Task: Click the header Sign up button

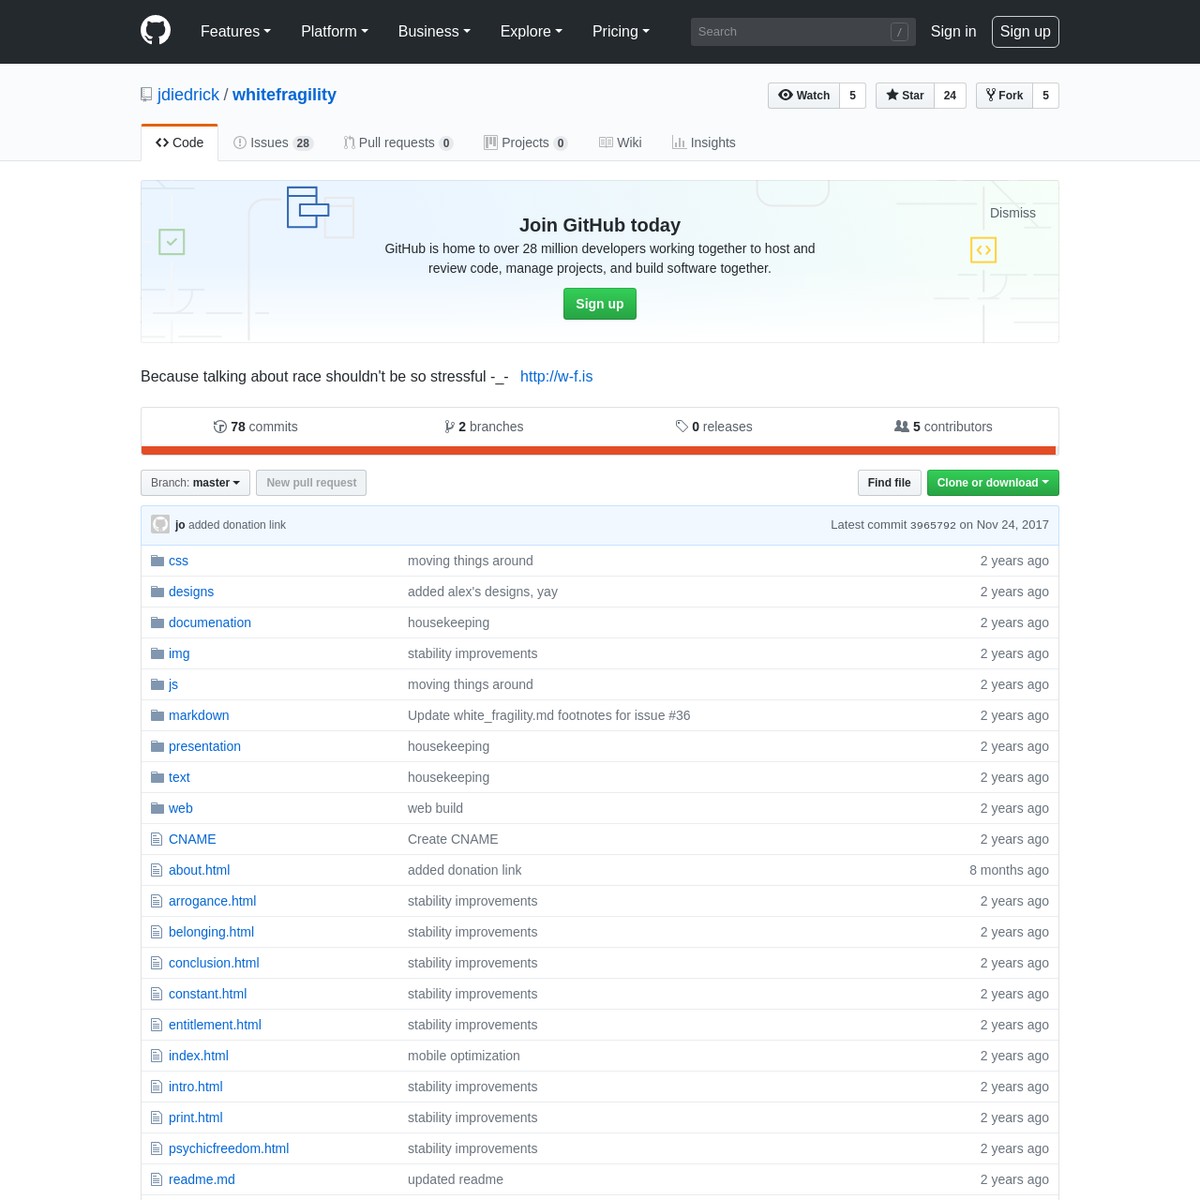Action: point(1025,32)
